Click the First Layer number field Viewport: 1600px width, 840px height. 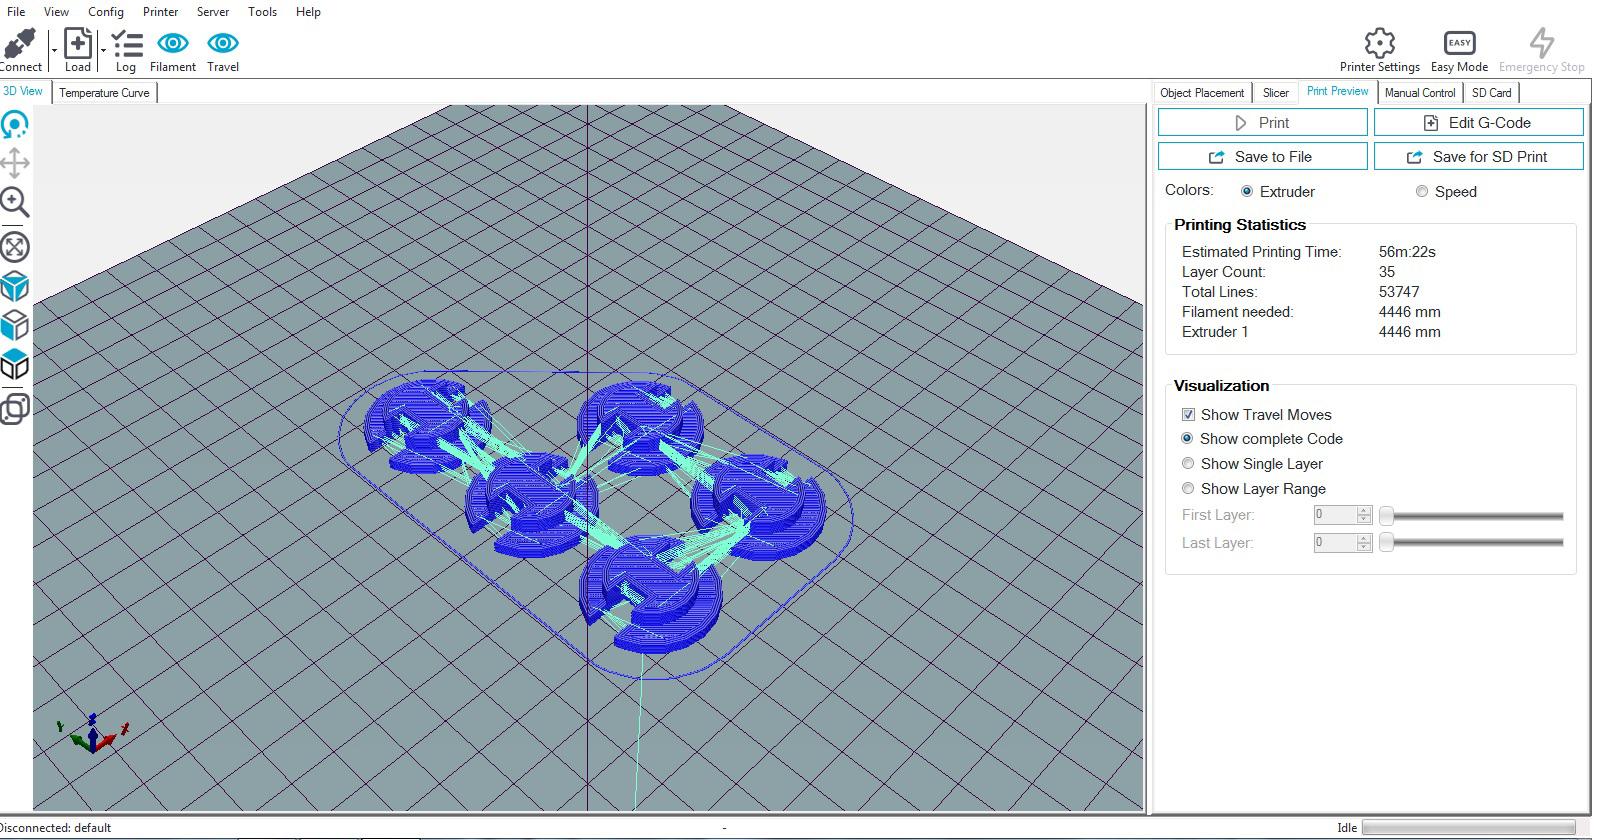1335,515
